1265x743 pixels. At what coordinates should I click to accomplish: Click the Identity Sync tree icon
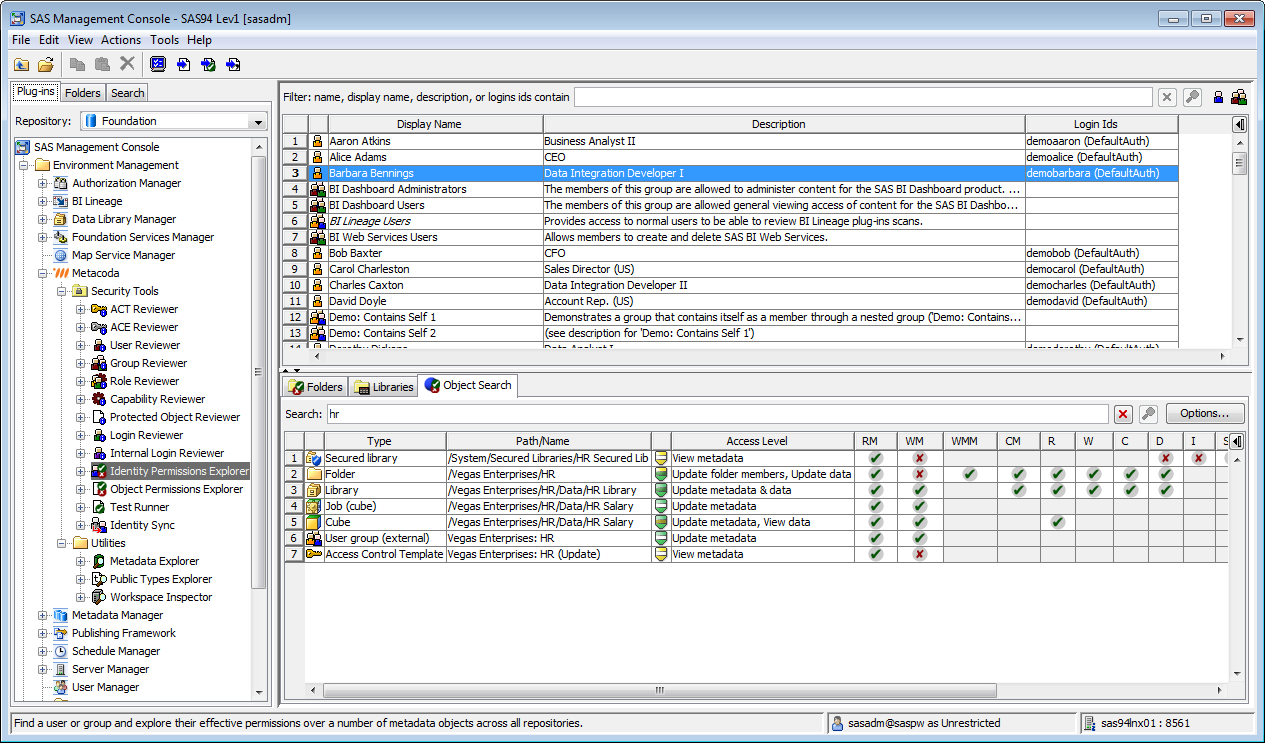(x=99, y=525)
